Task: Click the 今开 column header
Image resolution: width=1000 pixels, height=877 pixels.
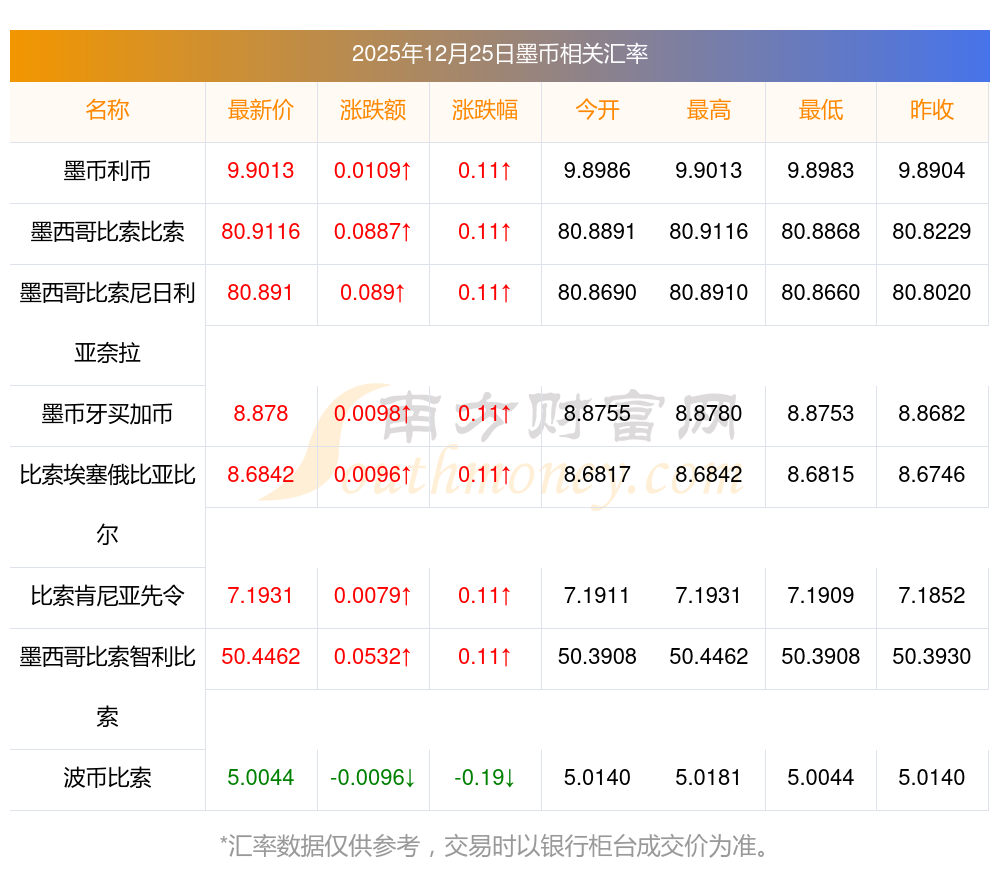Action: (x=597, y=110)
